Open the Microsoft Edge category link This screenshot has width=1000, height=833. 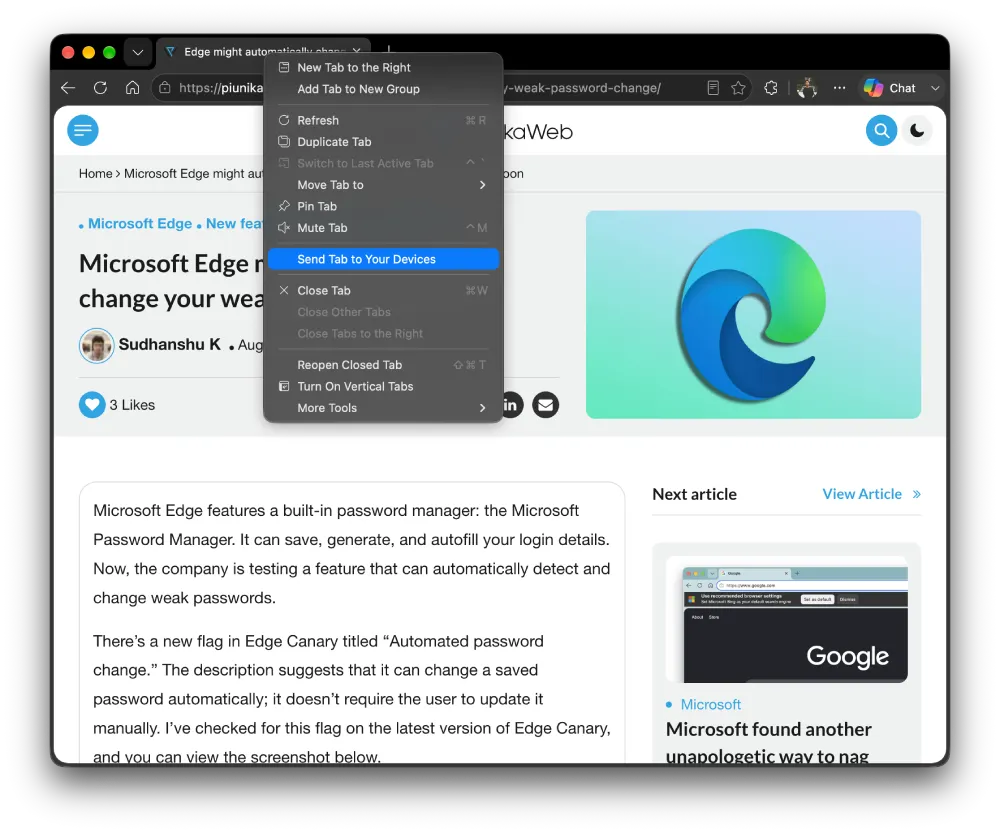click(x=140, y=224)
